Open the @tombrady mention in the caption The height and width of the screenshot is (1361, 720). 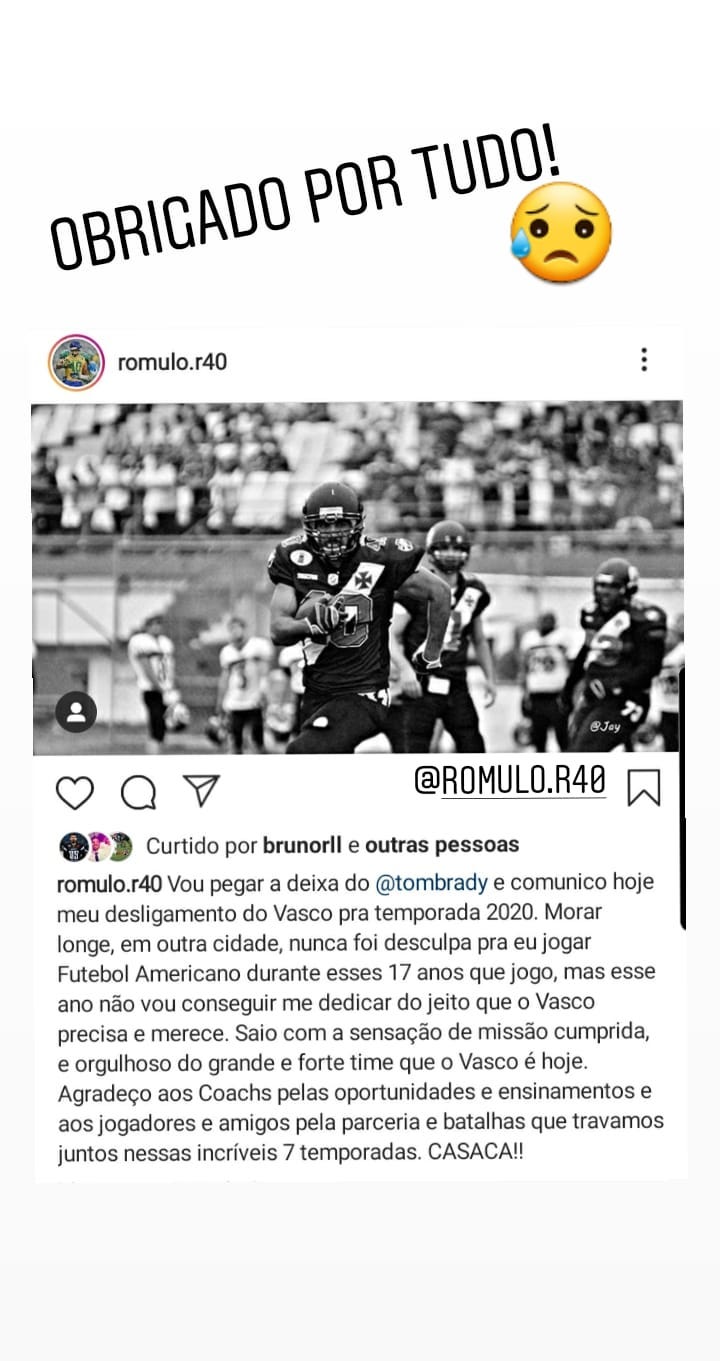pos(431,885)
